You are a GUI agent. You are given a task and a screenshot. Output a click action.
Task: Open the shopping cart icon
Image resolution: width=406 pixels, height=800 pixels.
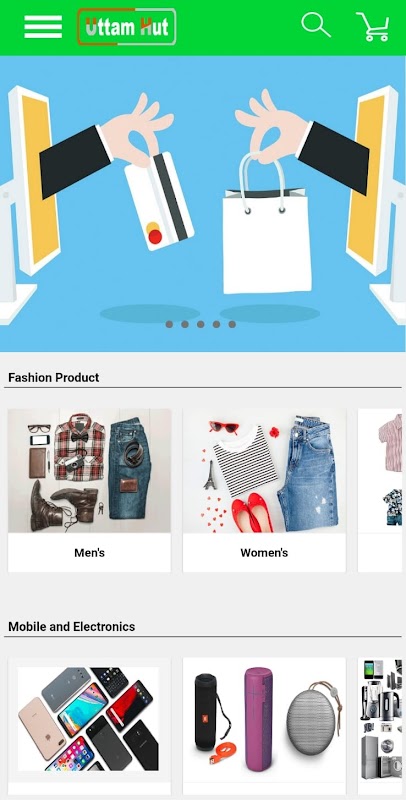(373, 27)
